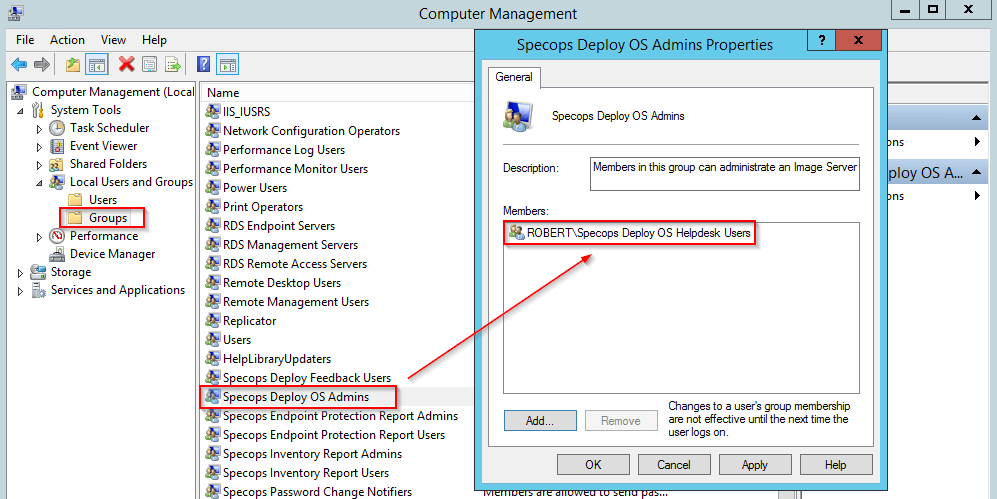Click the Storage icon in tree

39,272
